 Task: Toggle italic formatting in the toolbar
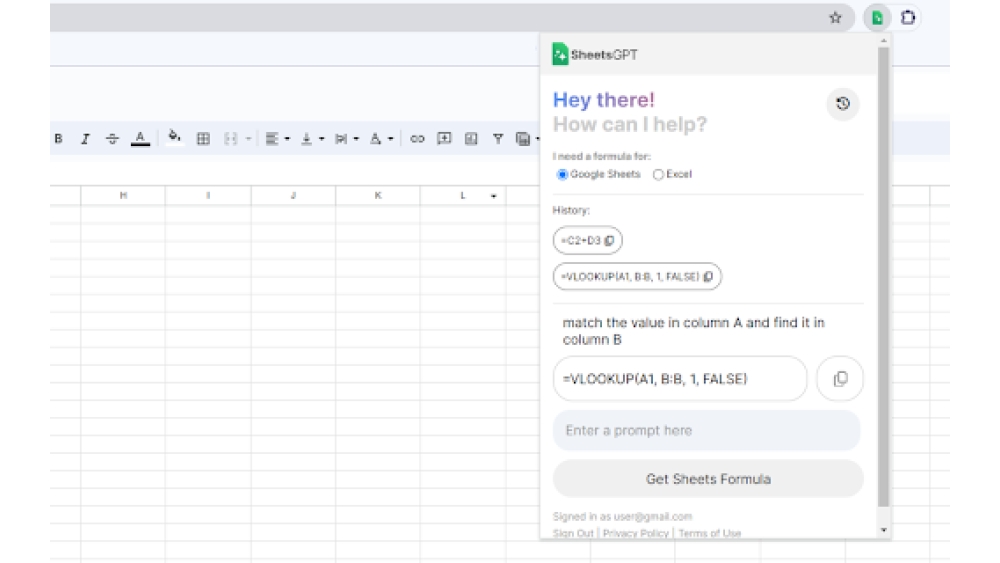coord(85,138)
